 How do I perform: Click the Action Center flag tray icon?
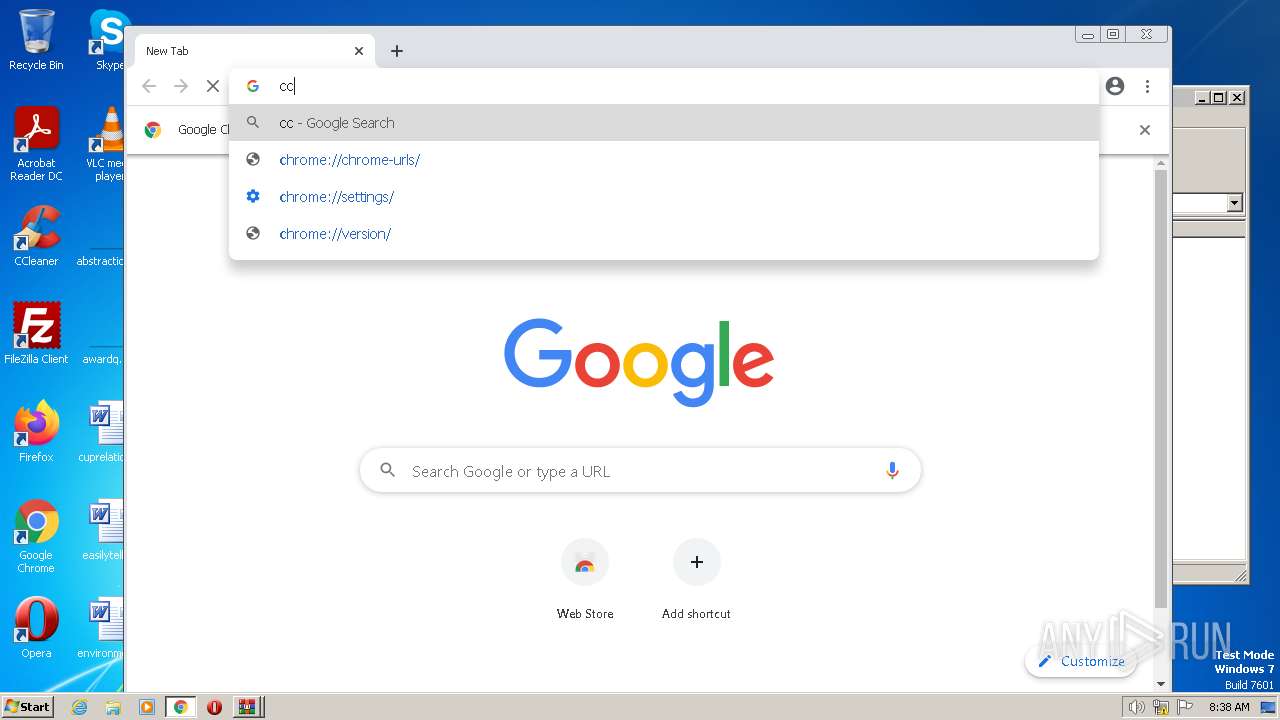(x=1185, y=707)
